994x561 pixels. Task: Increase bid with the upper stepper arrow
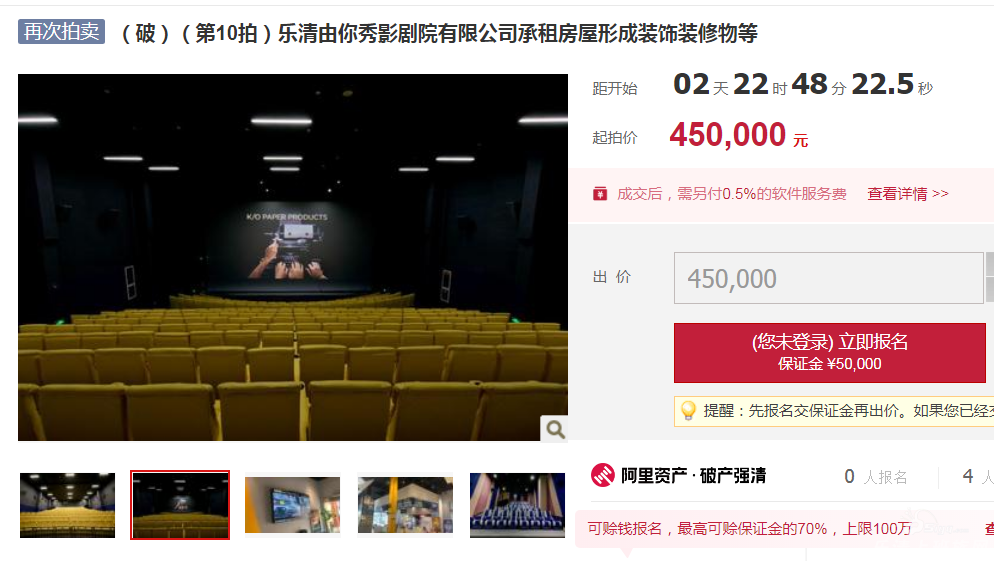[990, 264]
